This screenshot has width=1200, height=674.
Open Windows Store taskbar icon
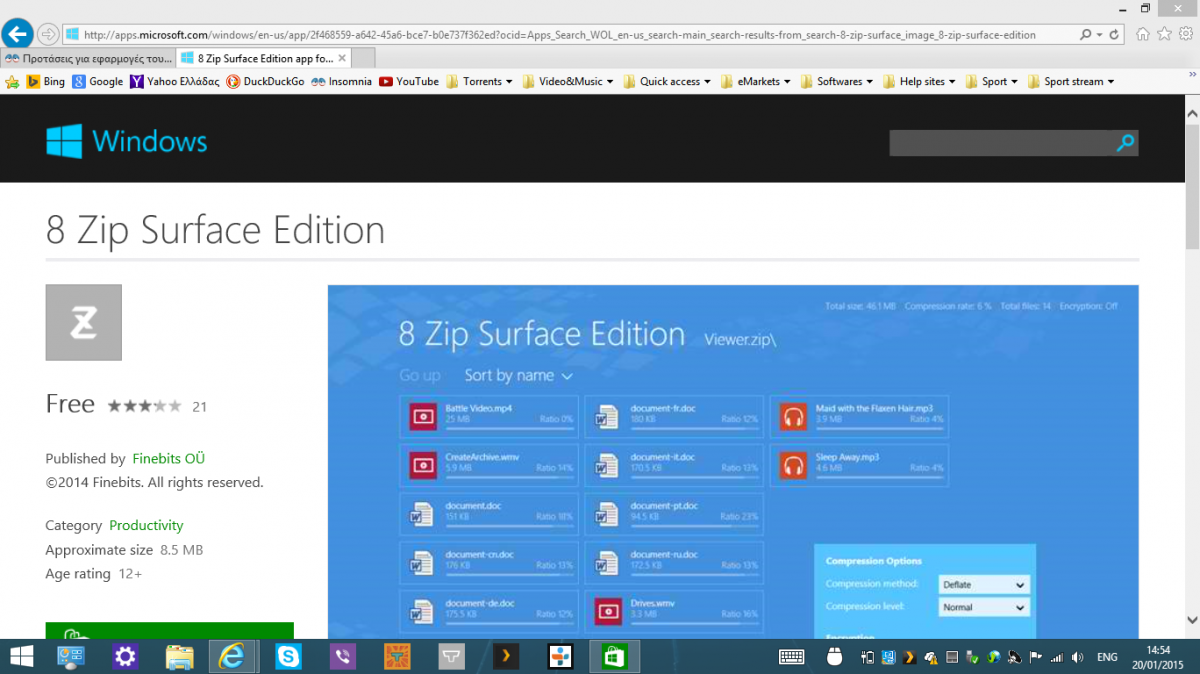coord(613,657)
